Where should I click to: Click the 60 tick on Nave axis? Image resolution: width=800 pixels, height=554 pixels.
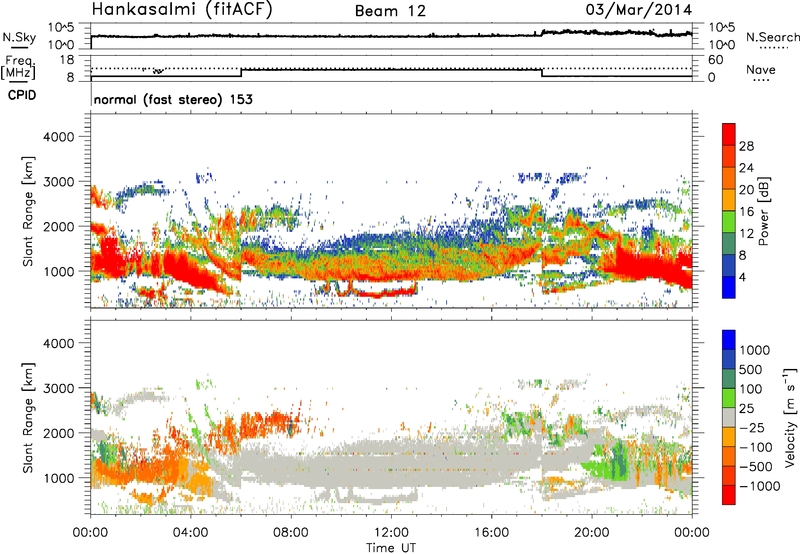pyautogui.click(x=715, y=60)
